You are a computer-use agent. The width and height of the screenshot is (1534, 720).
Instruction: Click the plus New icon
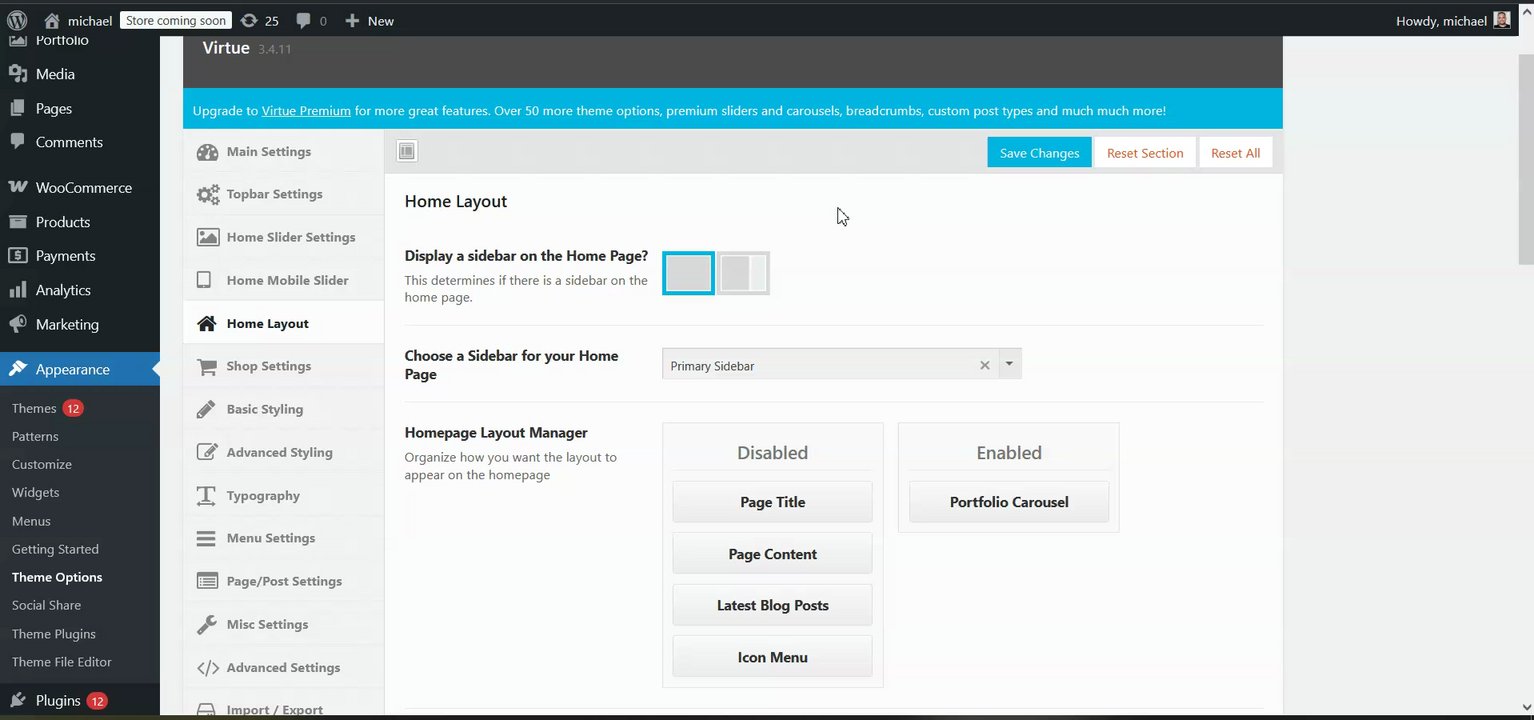tap(352, 20)
